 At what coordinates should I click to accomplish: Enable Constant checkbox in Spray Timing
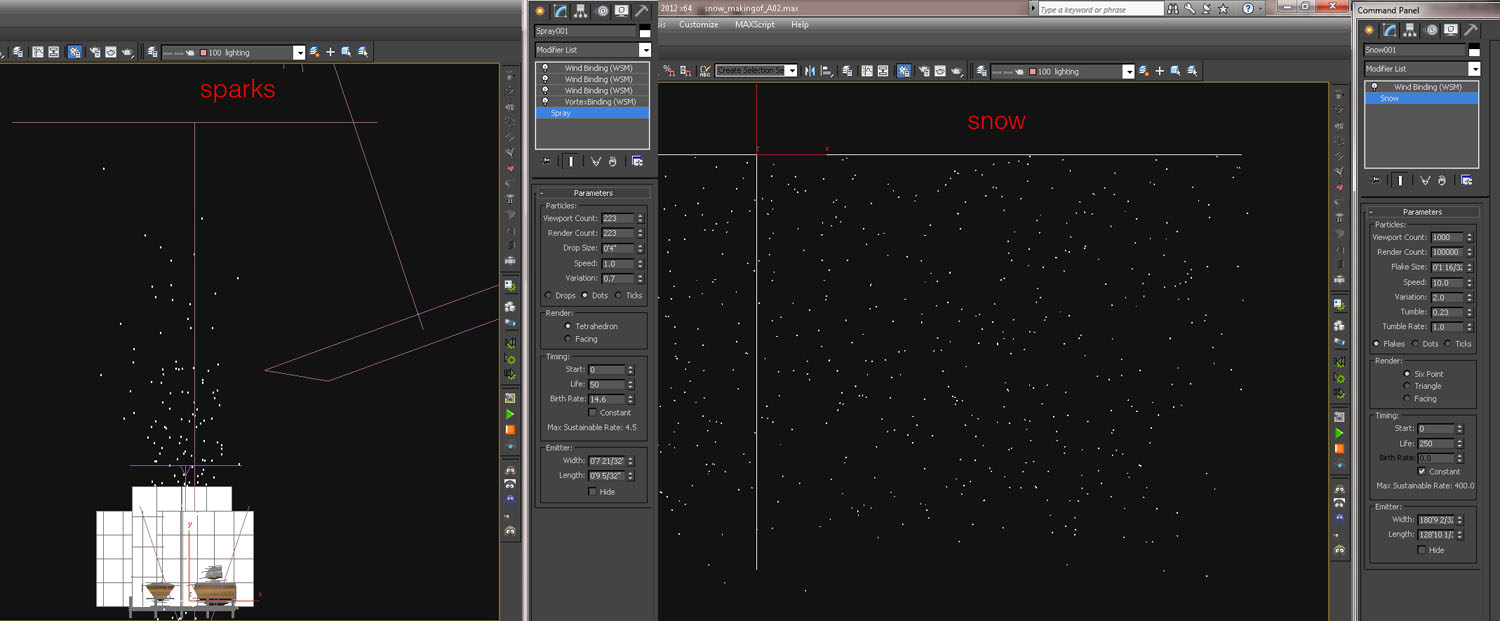click(593, 413)
